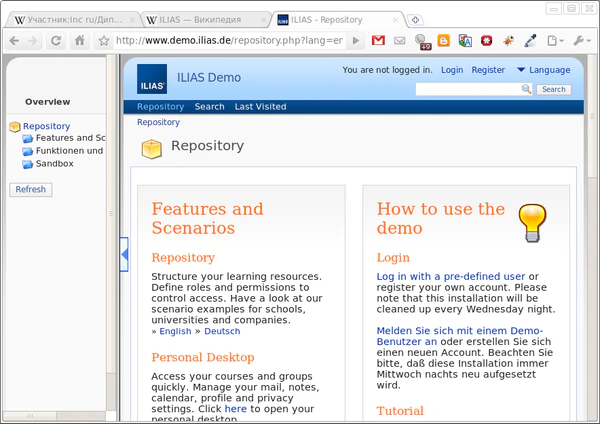
Task: Click the 'Log in with a pre-defined user' link
Action: coord(450,276)
